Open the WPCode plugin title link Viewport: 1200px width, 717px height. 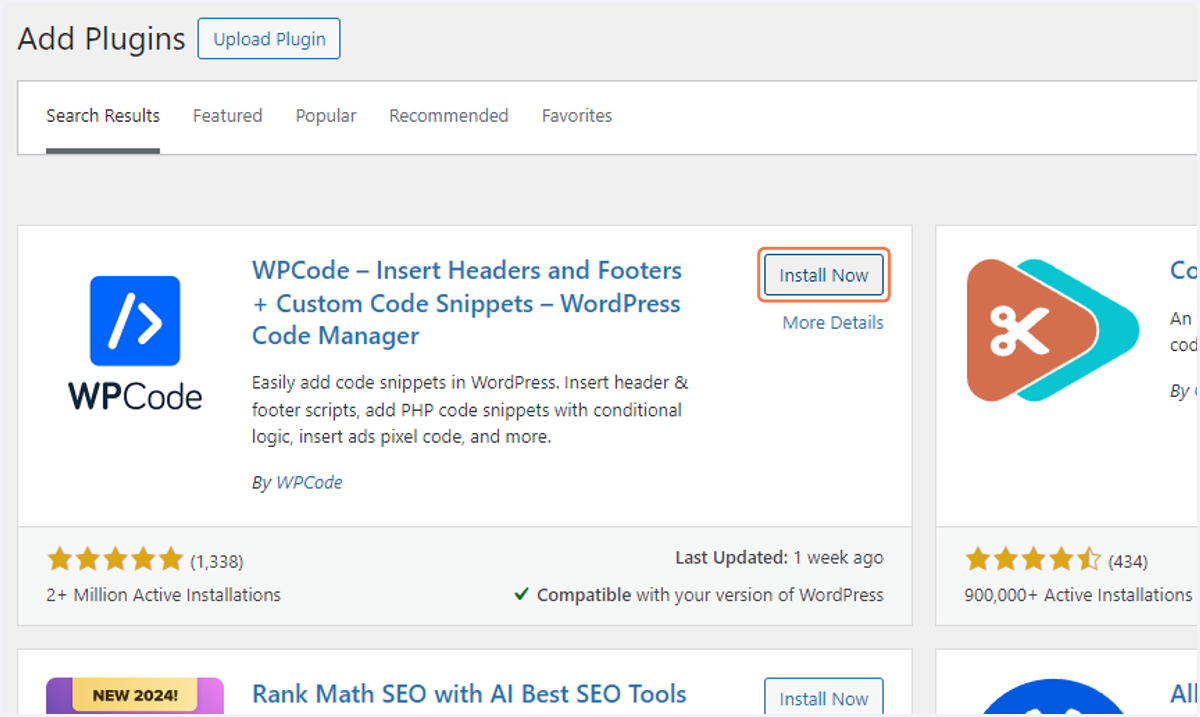point(467,303)
